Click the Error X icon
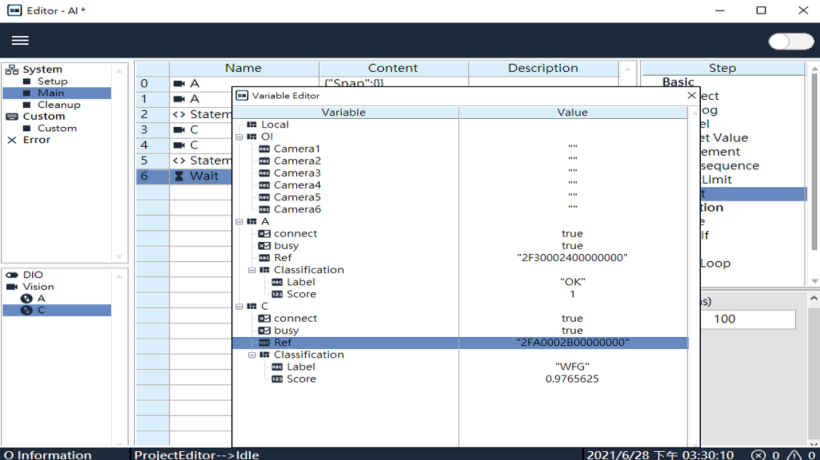 point(12,140)
